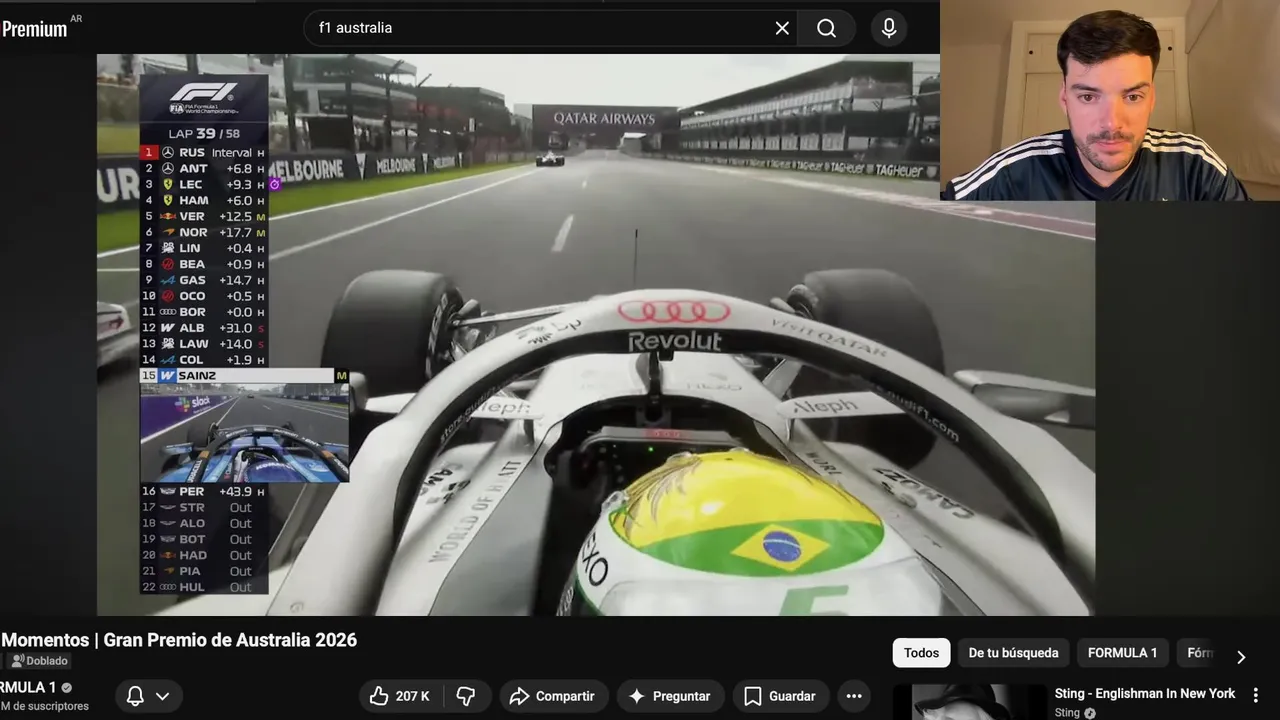Click the webcam overlay of the streamer
The height and width of the screenshot is (720, 1280).
[1110, 100]
